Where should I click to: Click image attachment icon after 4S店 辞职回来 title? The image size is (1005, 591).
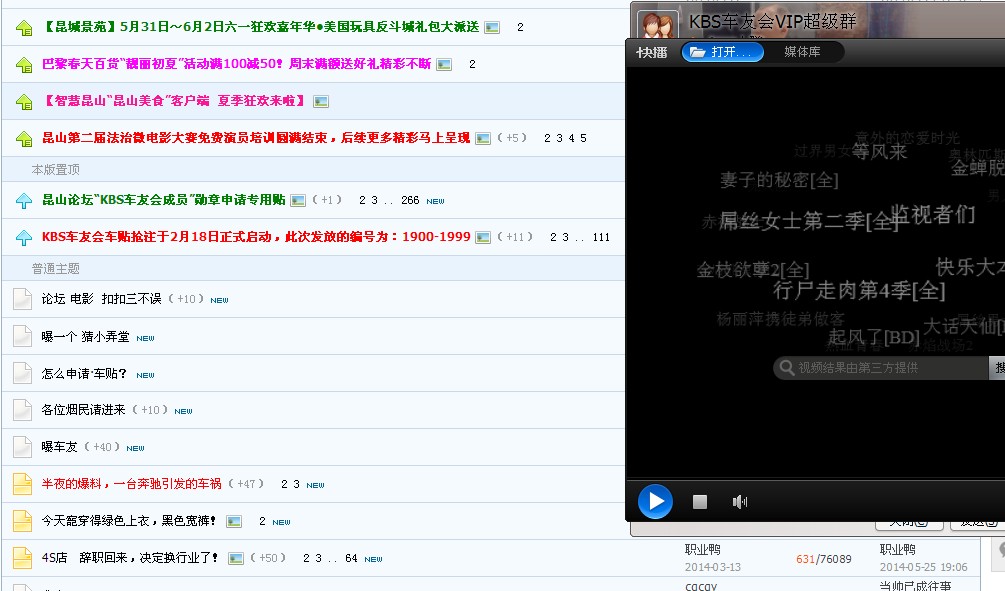point(236,559)
